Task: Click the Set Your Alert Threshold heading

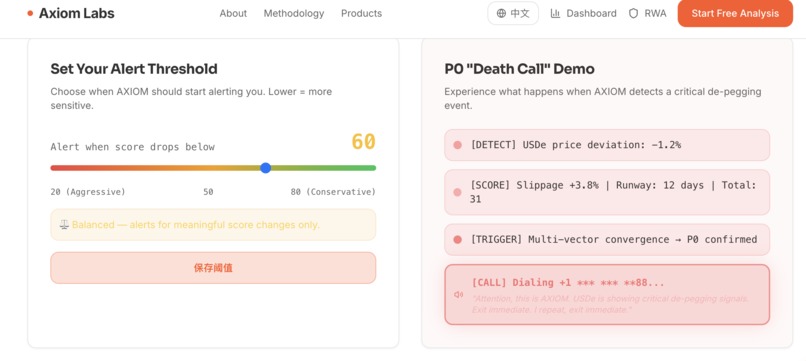Action: pyautogui.click(x=134, y=69)
